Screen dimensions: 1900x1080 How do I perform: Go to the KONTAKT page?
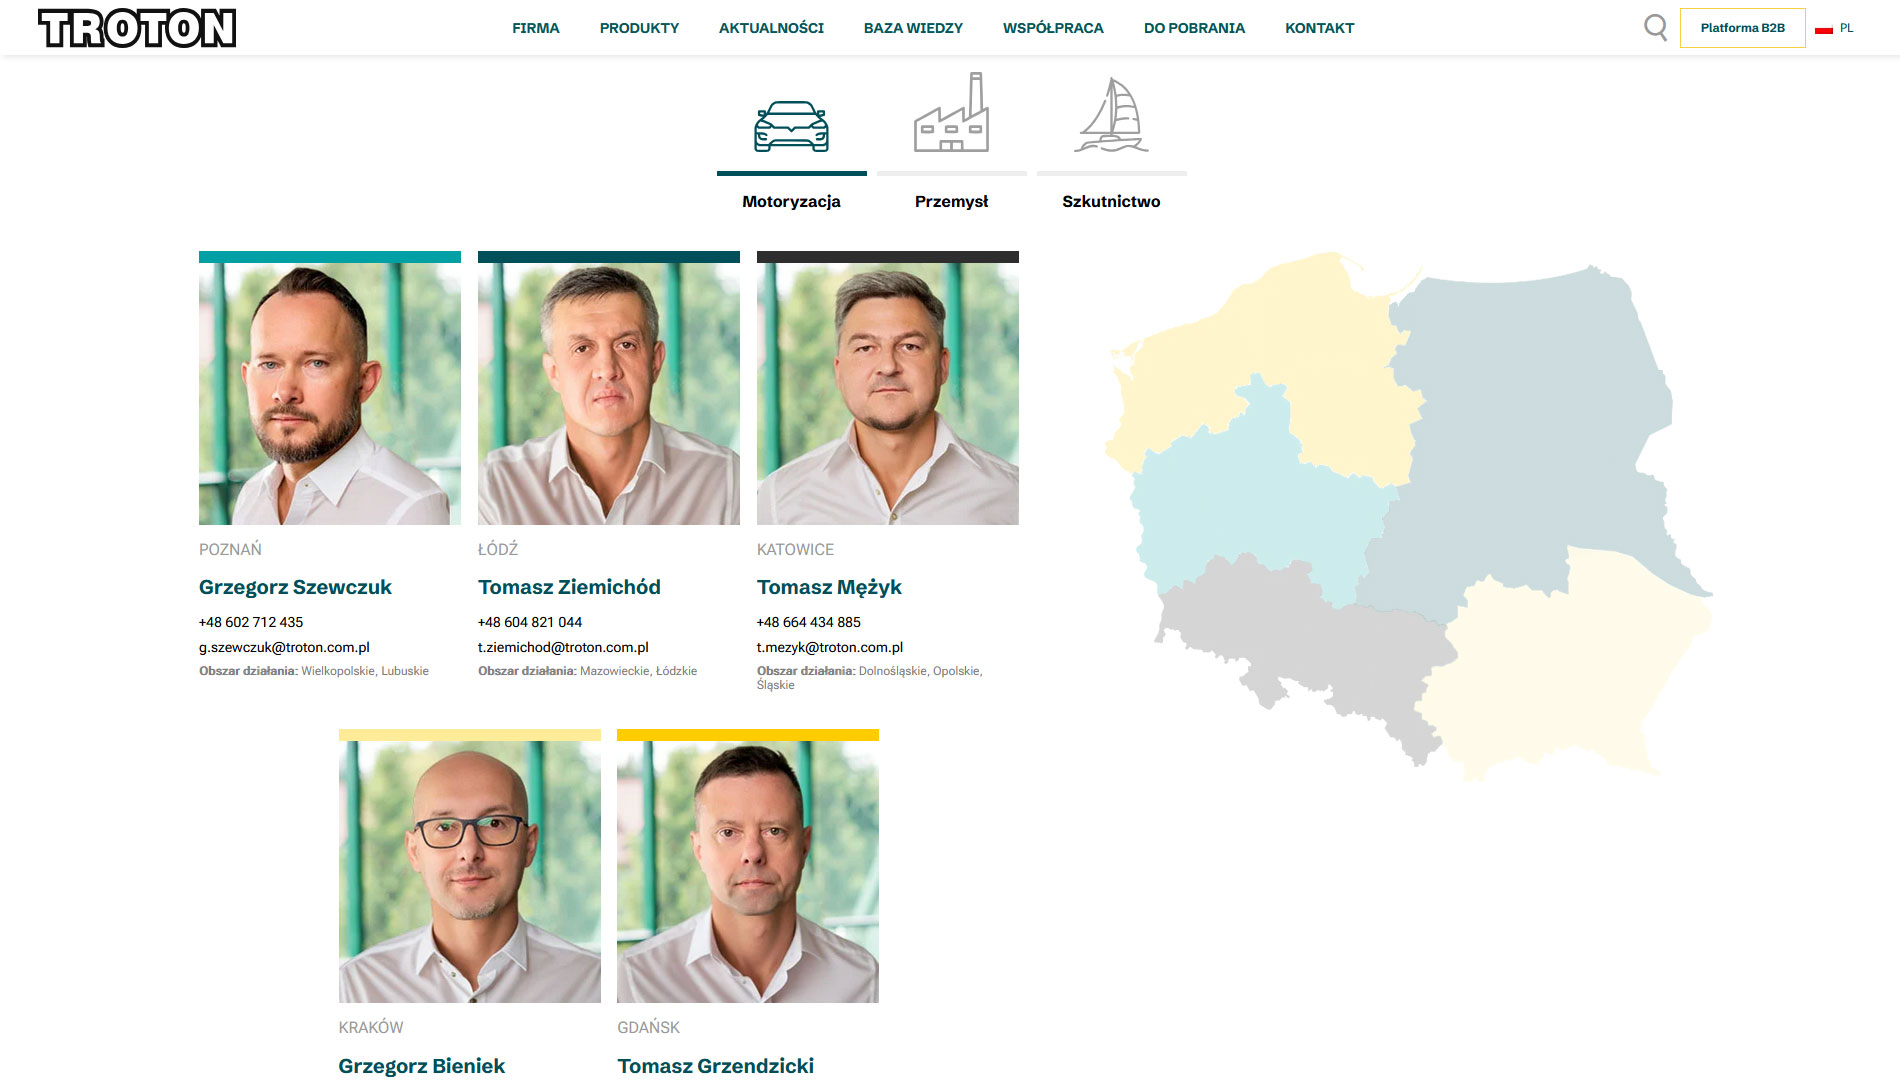point(1319,28)
